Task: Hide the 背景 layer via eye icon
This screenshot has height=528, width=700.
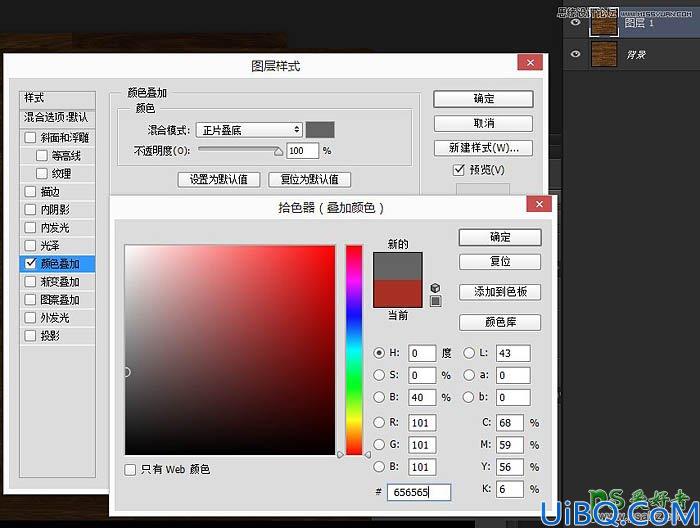Action: (576, 54)
